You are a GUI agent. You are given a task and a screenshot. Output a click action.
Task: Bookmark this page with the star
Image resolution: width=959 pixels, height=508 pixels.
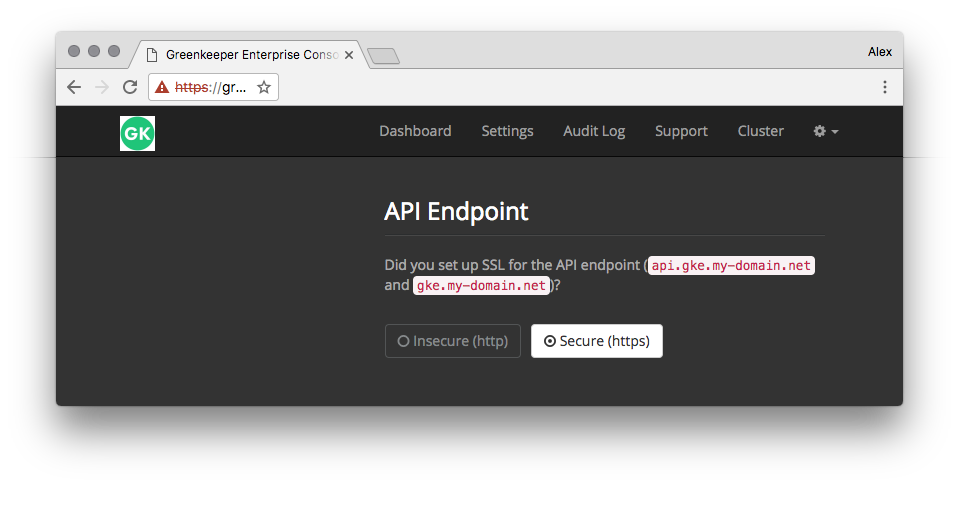click(x=264, y=87)
